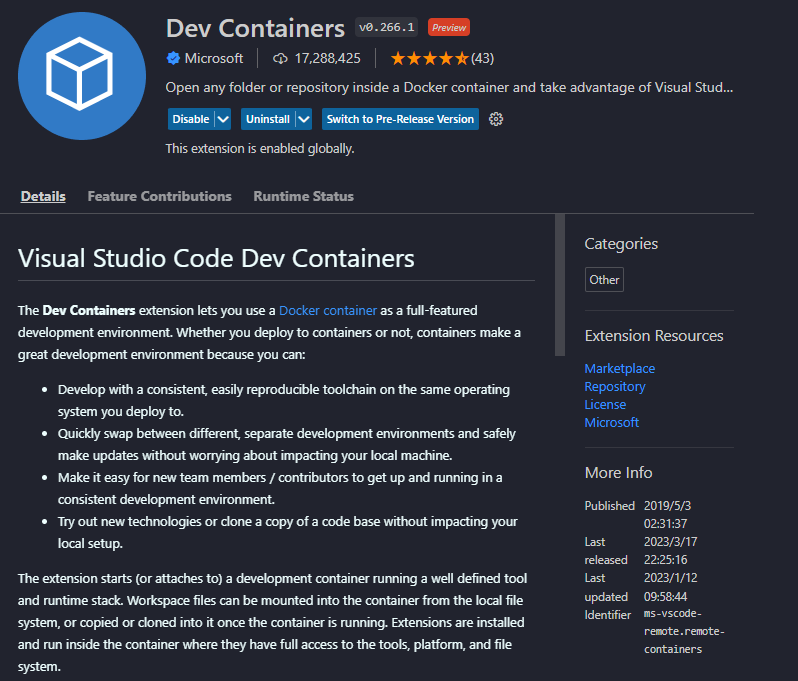Click the Other category tag
This screenshot has height=681, width=798.
604,279
